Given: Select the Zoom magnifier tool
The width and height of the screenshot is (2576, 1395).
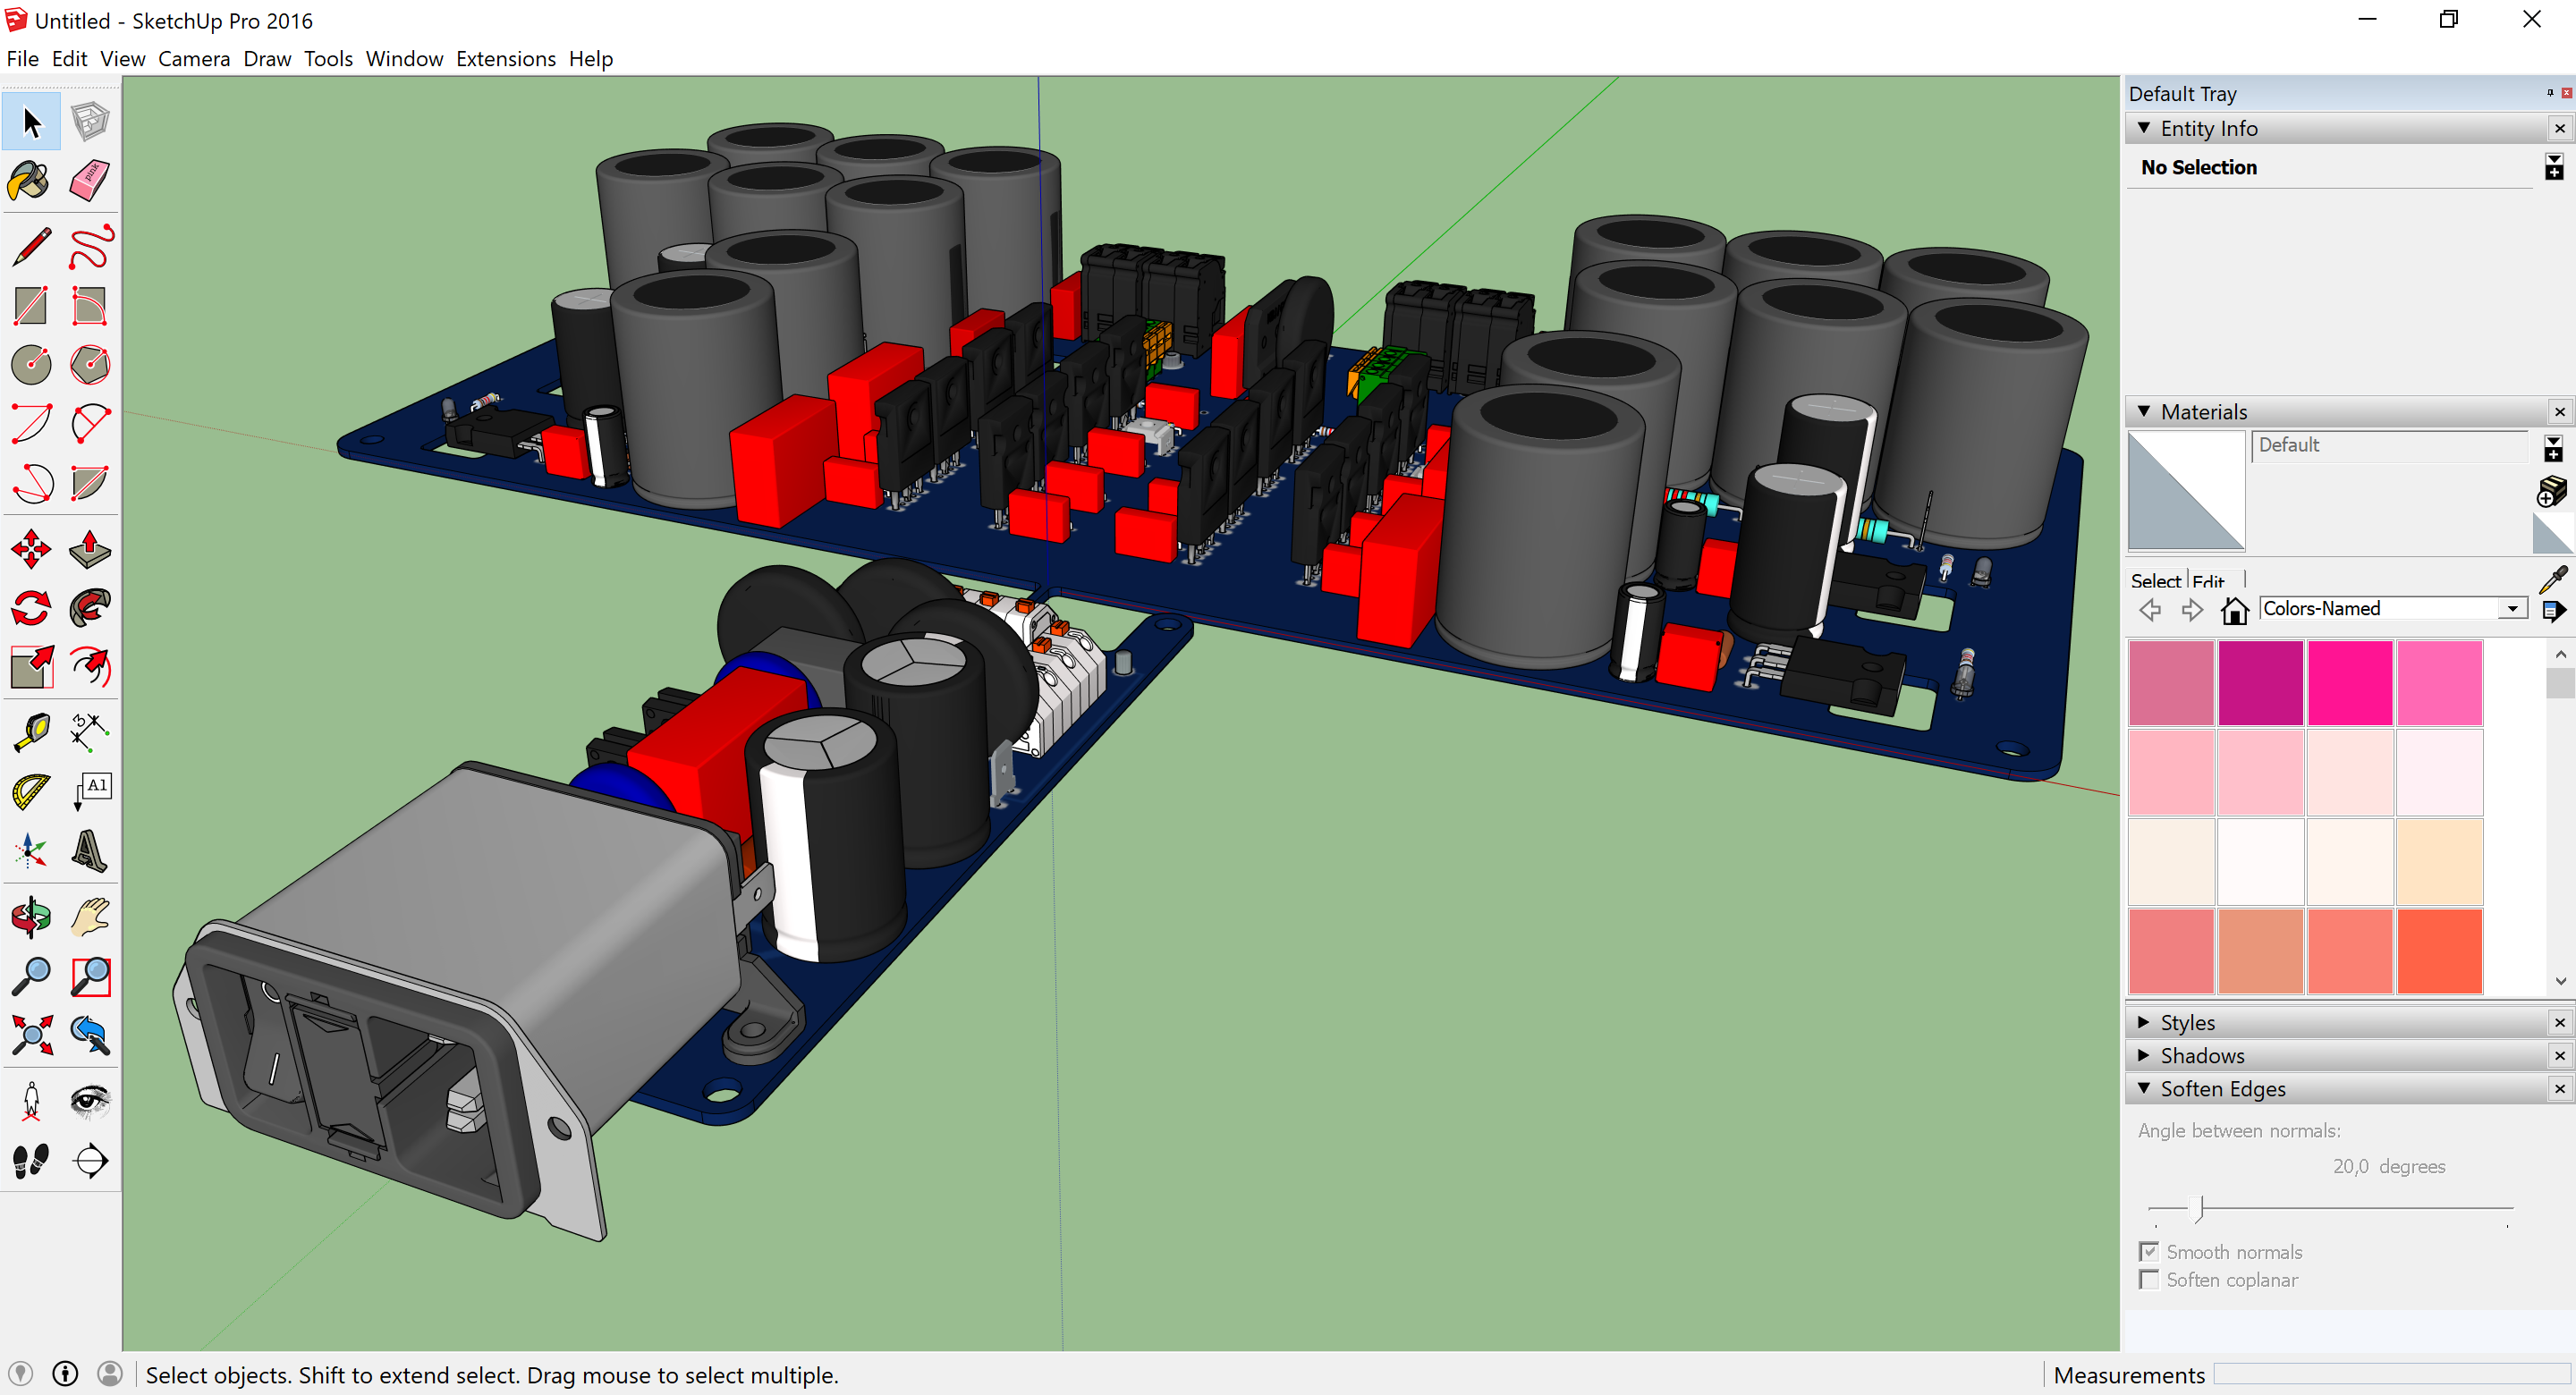Looking at the screenshot, I should click(x=31, y=976).
